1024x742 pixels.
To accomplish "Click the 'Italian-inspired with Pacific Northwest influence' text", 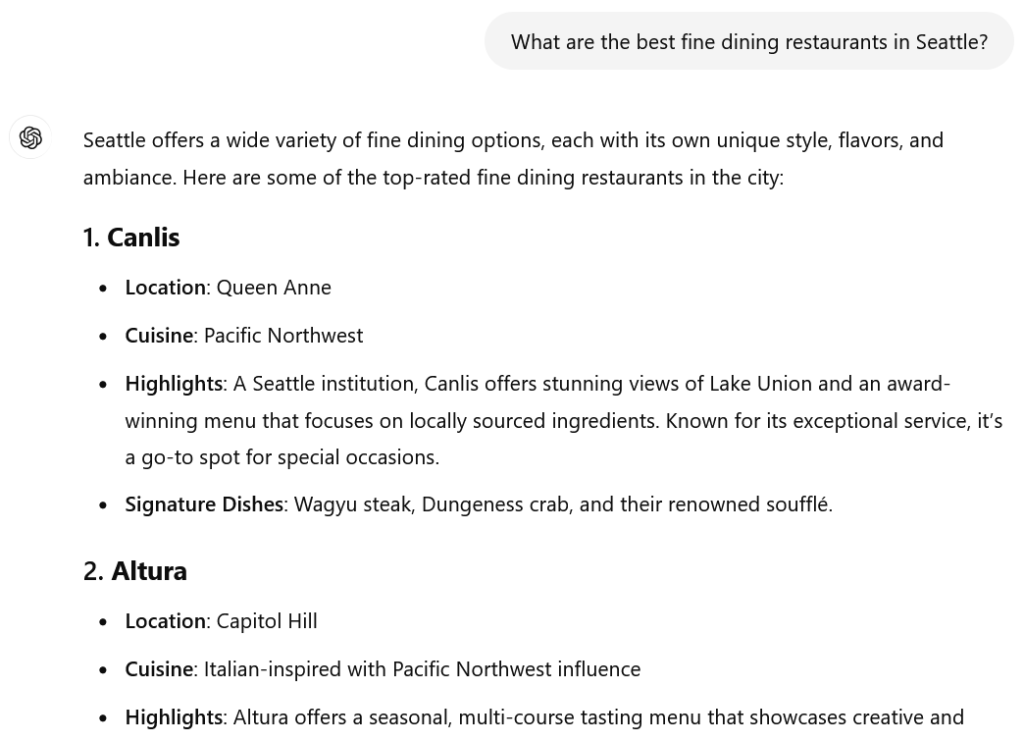I will (x=422, y=669).
